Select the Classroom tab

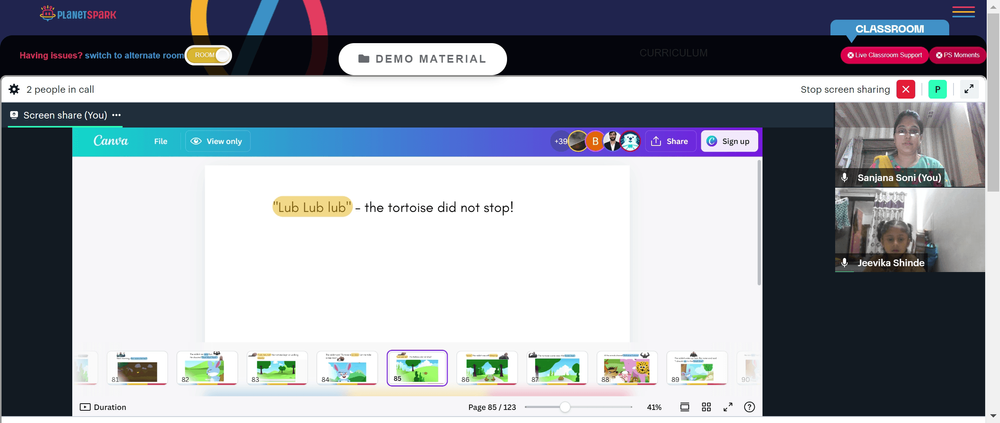pos(889,29)
